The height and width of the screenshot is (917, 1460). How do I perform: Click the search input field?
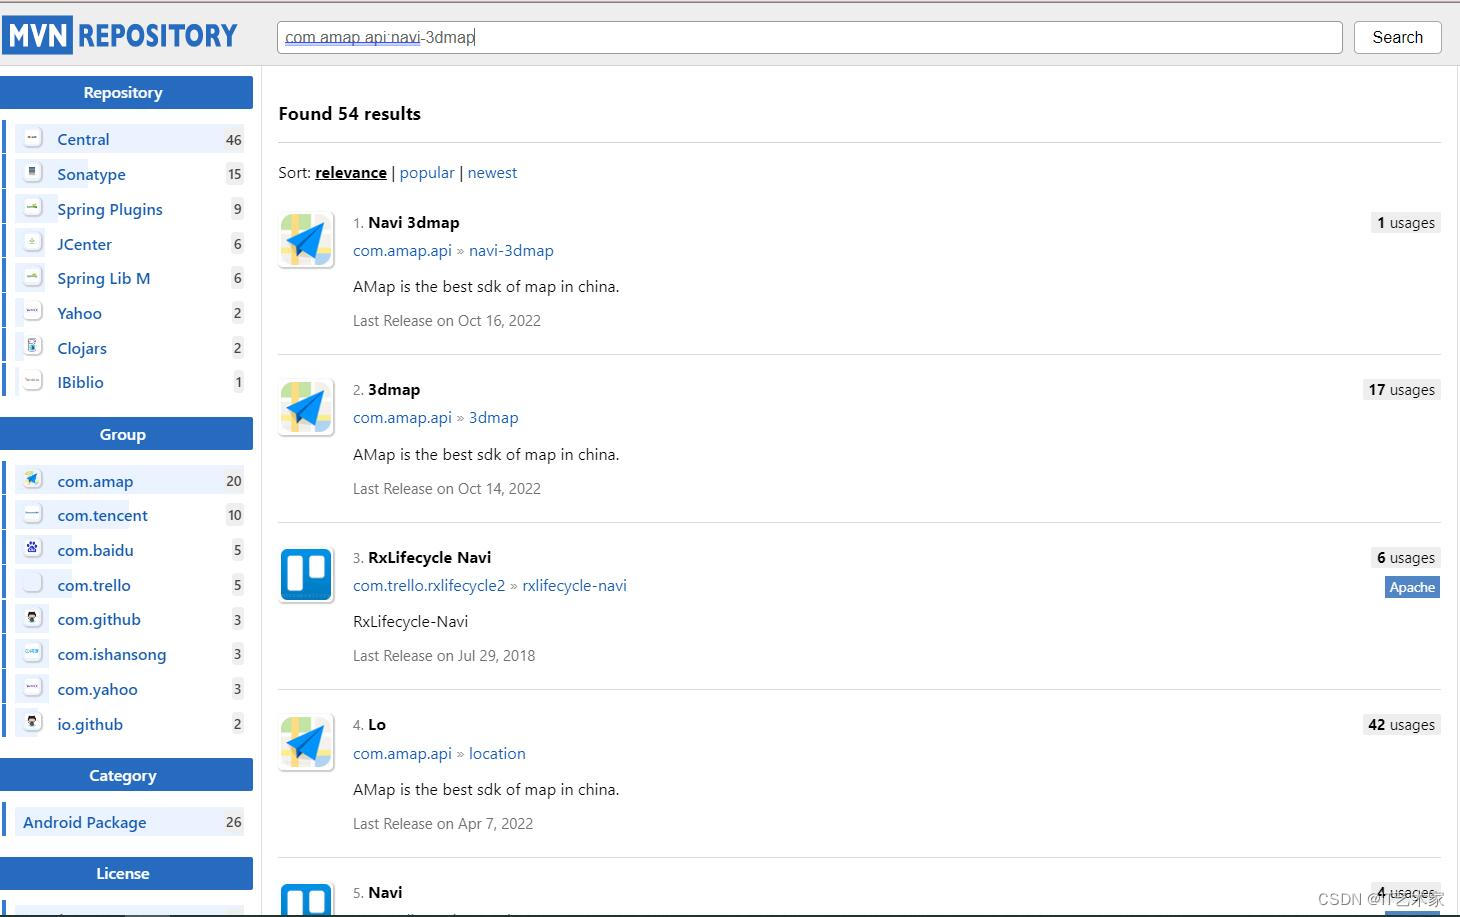pos(809,37)
